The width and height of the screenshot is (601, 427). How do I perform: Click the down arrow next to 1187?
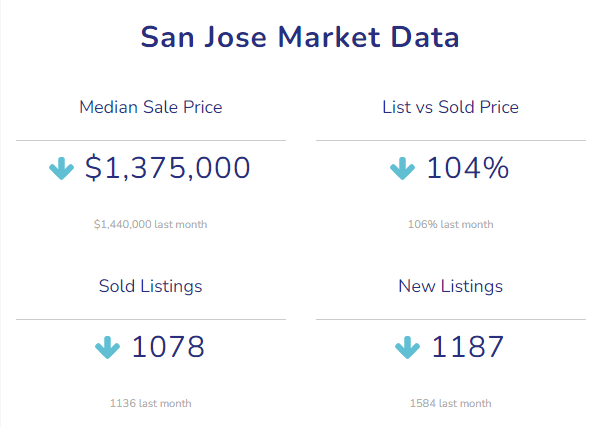(407, 348)
